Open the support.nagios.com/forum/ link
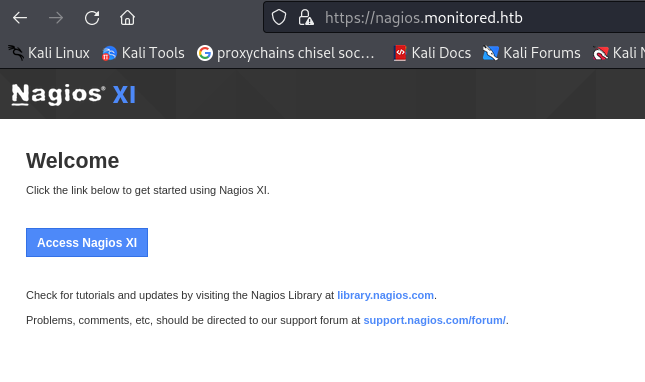Image resolution: width=645 pixels, height=382 pixels. pyautogui.click(x=434, y=320)
